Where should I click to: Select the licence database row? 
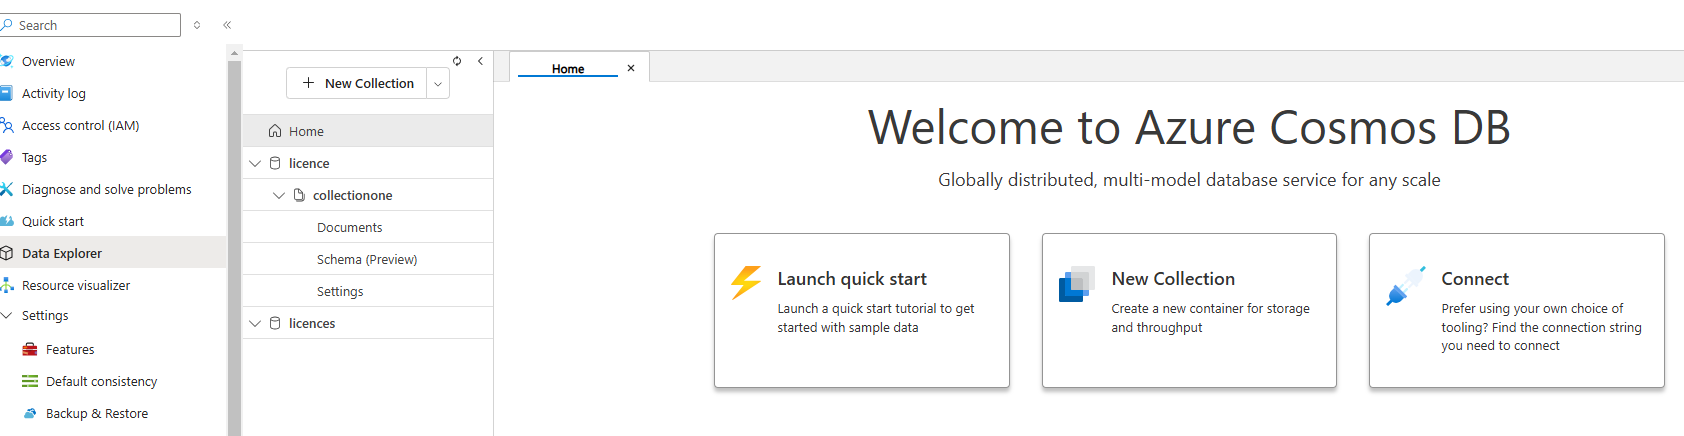pyautogui.click(x=368, y=163)
